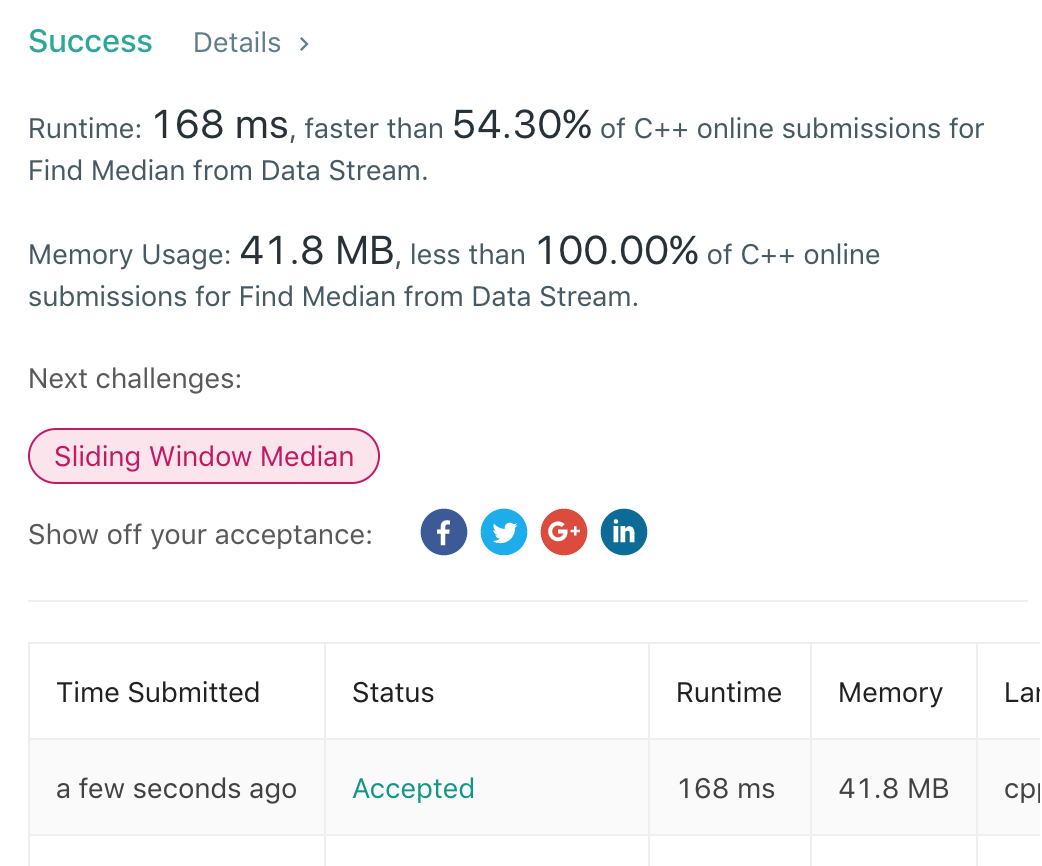Click the 100.00% memory percentile figure

617,252
